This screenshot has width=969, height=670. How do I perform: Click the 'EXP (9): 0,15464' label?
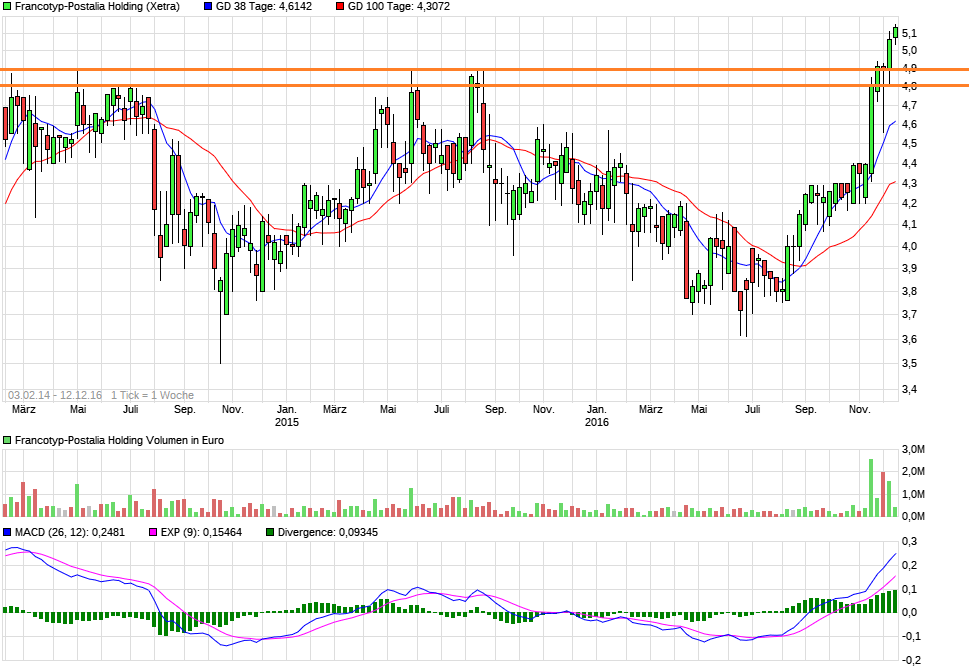(x=201, y=532)
